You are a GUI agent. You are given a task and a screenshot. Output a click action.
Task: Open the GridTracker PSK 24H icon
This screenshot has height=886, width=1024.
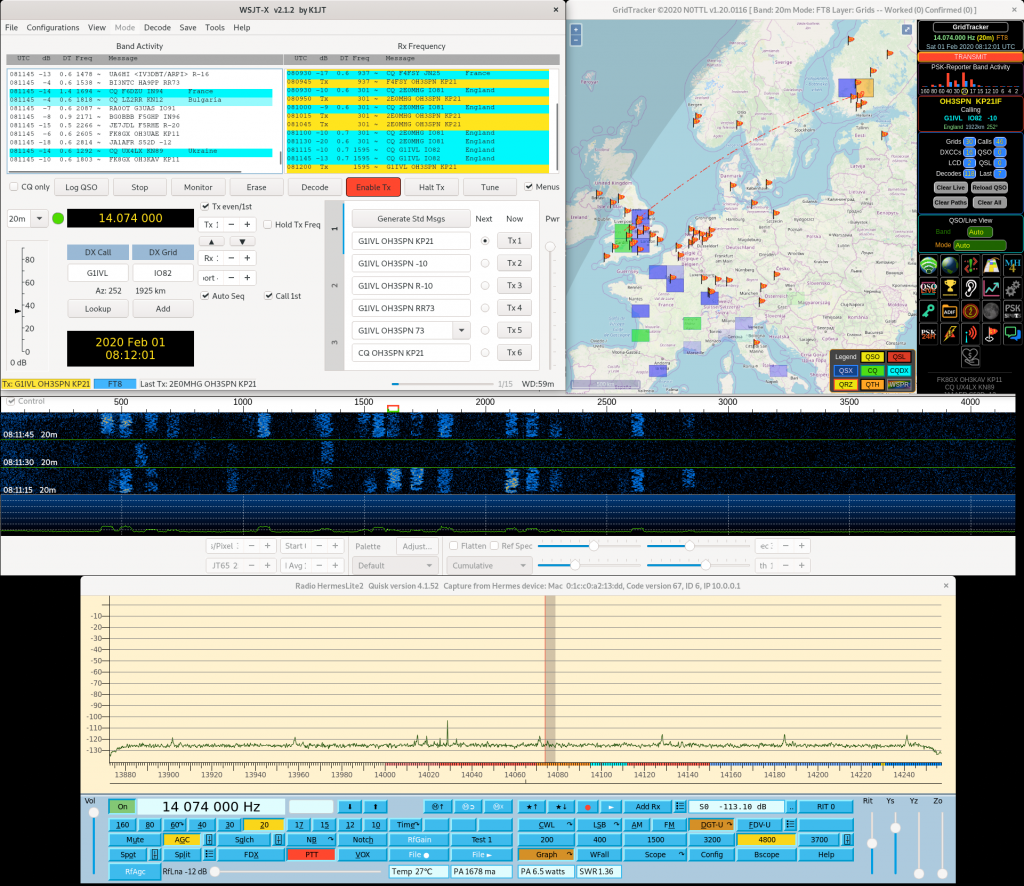coord(929,334)
